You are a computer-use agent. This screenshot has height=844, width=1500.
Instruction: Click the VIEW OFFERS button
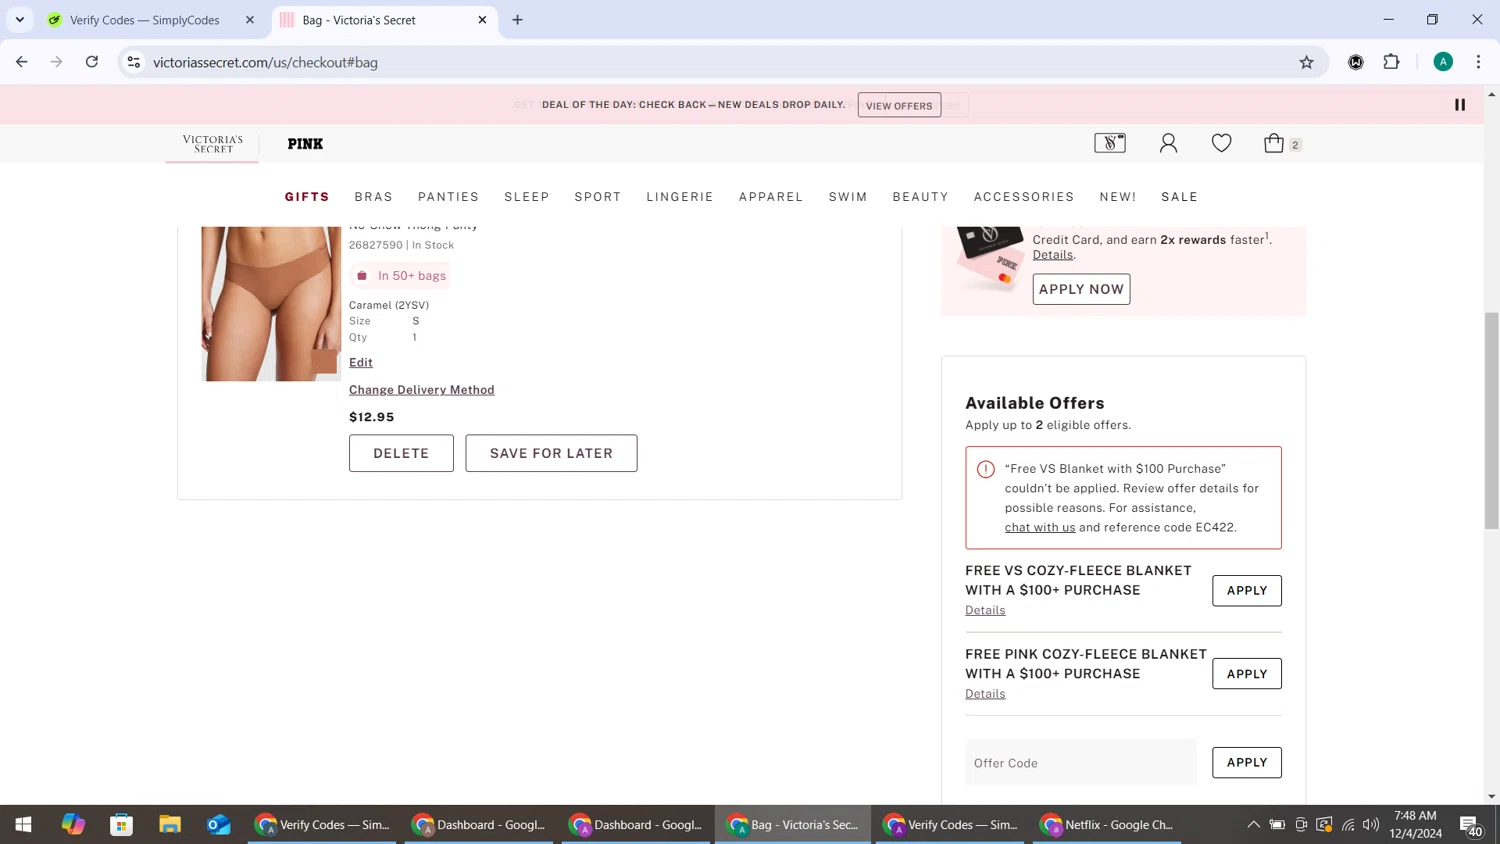(x=899, y=105)
